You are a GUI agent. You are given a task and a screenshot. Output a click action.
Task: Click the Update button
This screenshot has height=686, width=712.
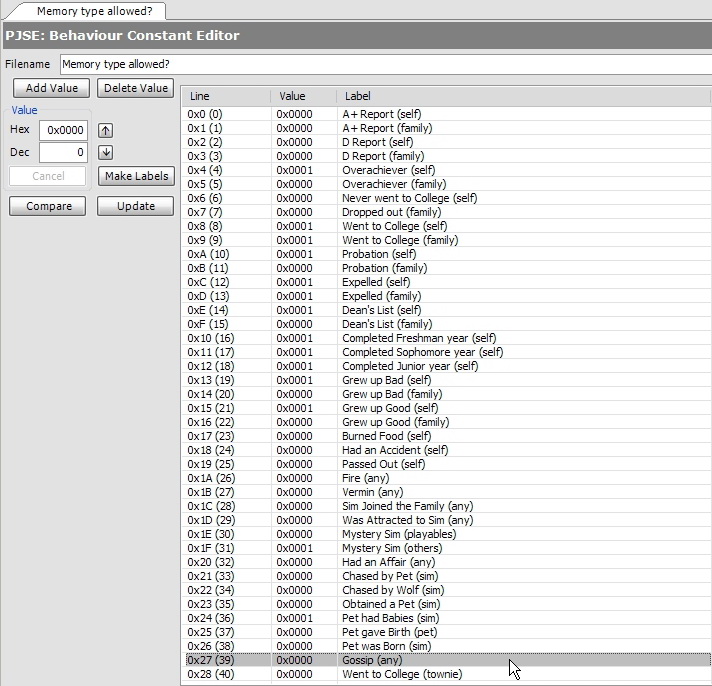pos(136,206)
